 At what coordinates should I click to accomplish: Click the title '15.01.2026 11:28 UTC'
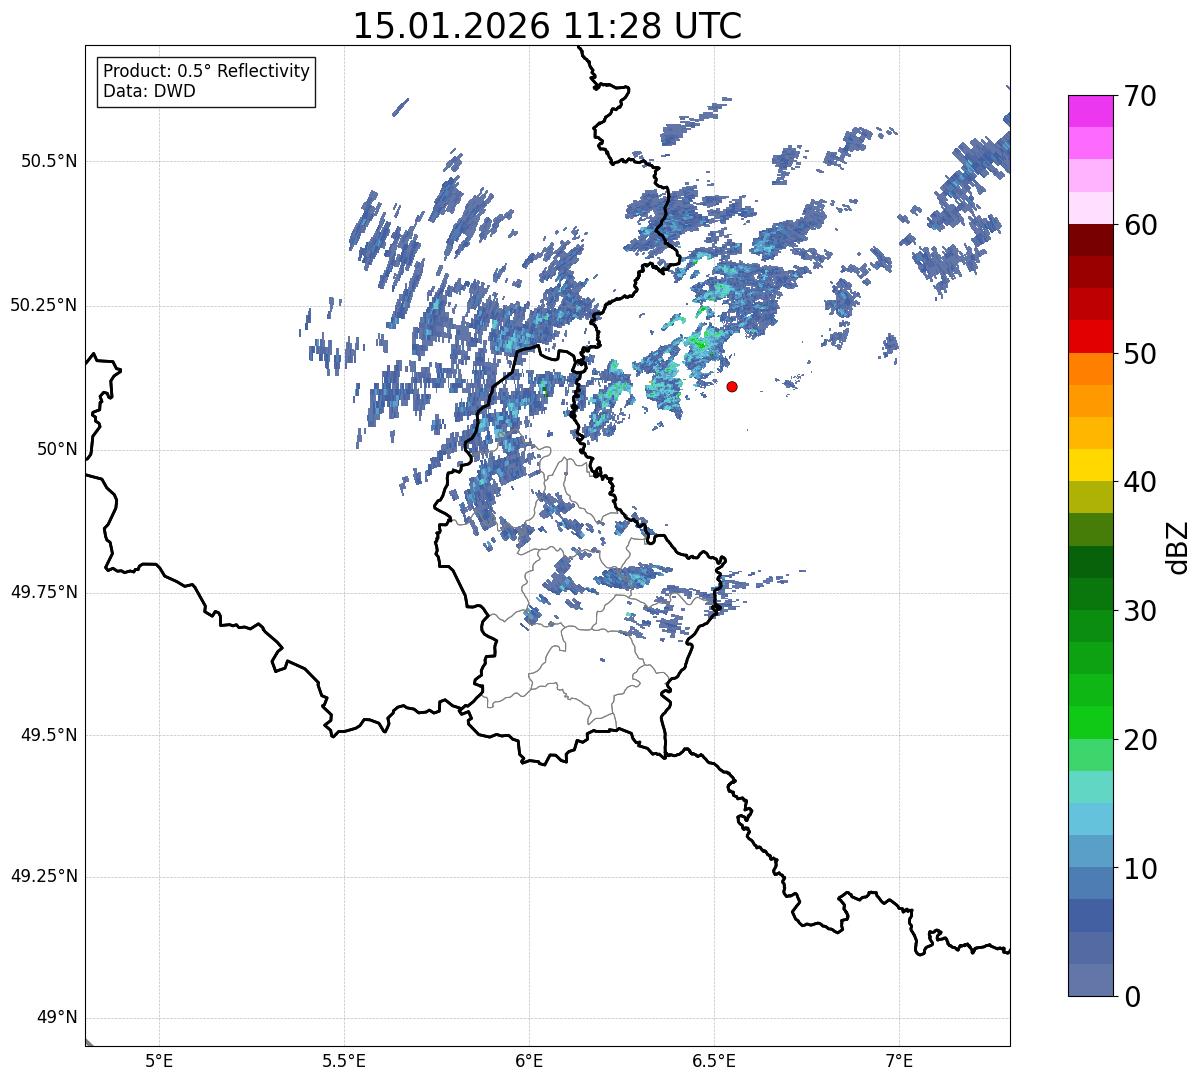547,26
